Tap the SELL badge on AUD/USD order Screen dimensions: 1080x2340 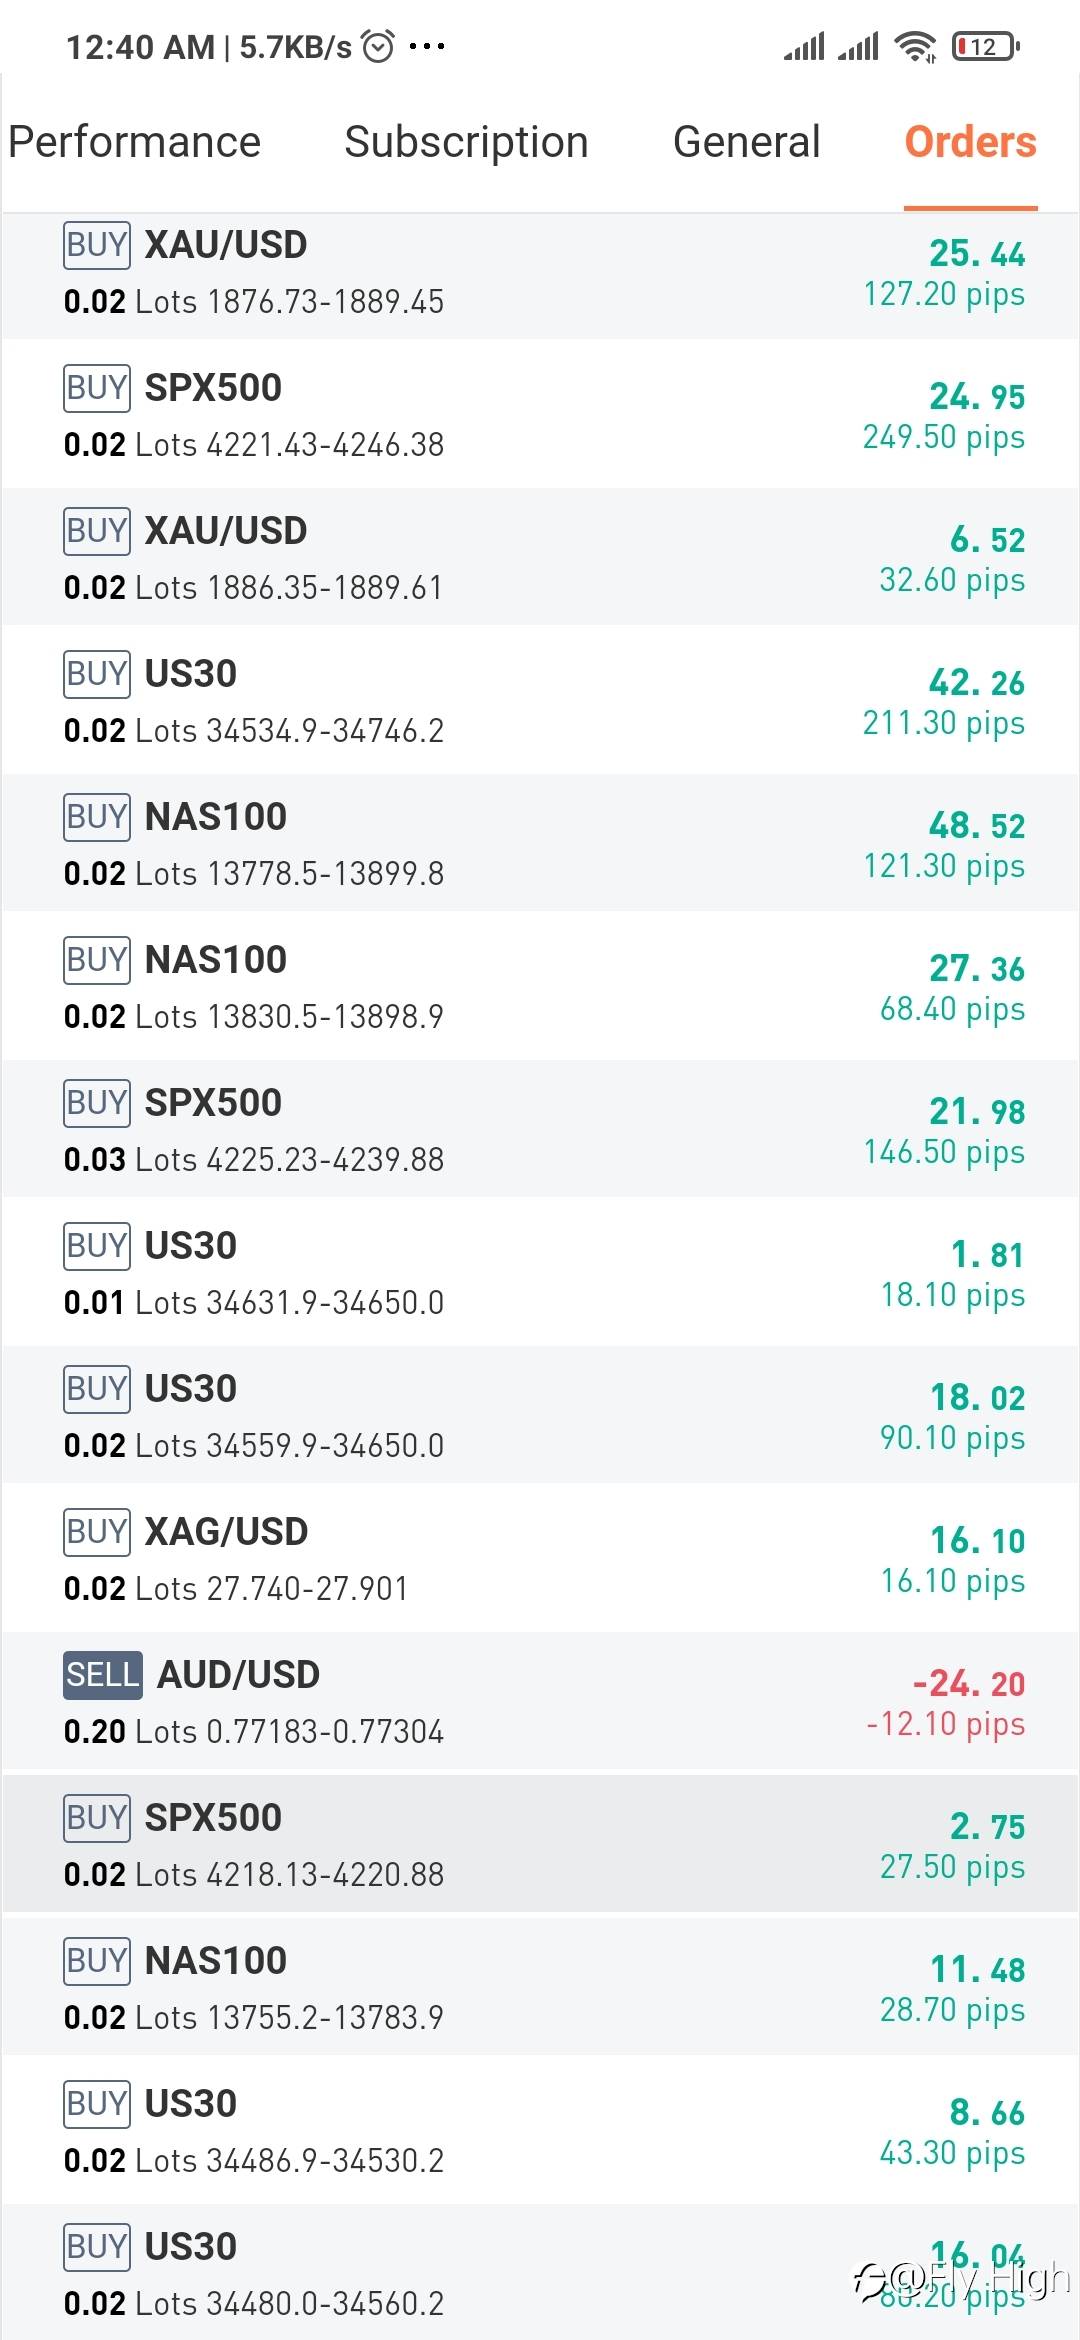pyautogui.click(x=102, y=1675)
